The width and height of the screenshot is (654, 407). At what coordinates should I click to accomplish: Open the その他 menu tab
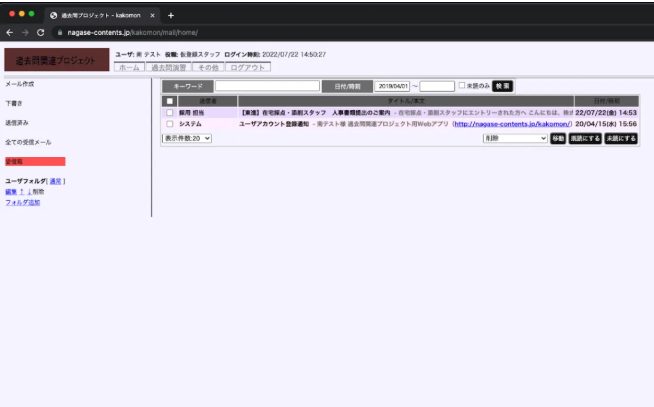point(208,67)
